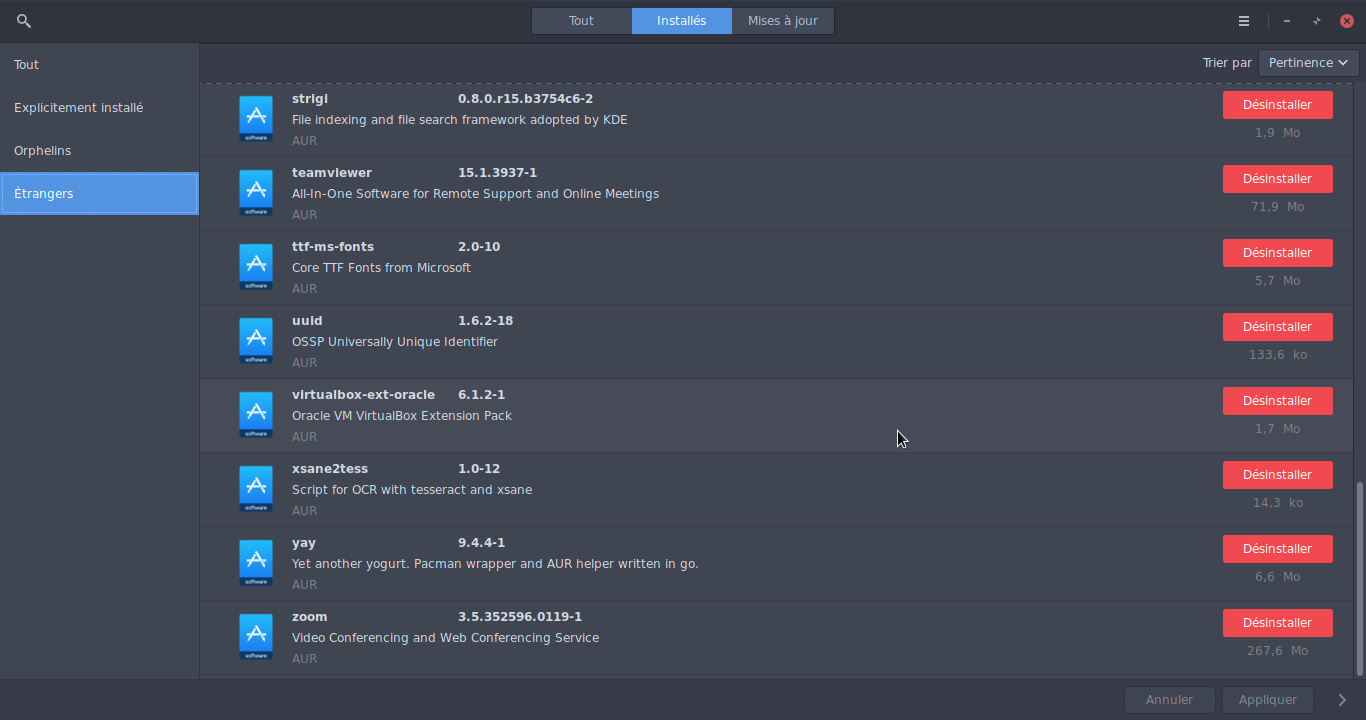Click version 15.1.3937-1 of teamviewer
1366x720 pixels.
pos(498,173)
